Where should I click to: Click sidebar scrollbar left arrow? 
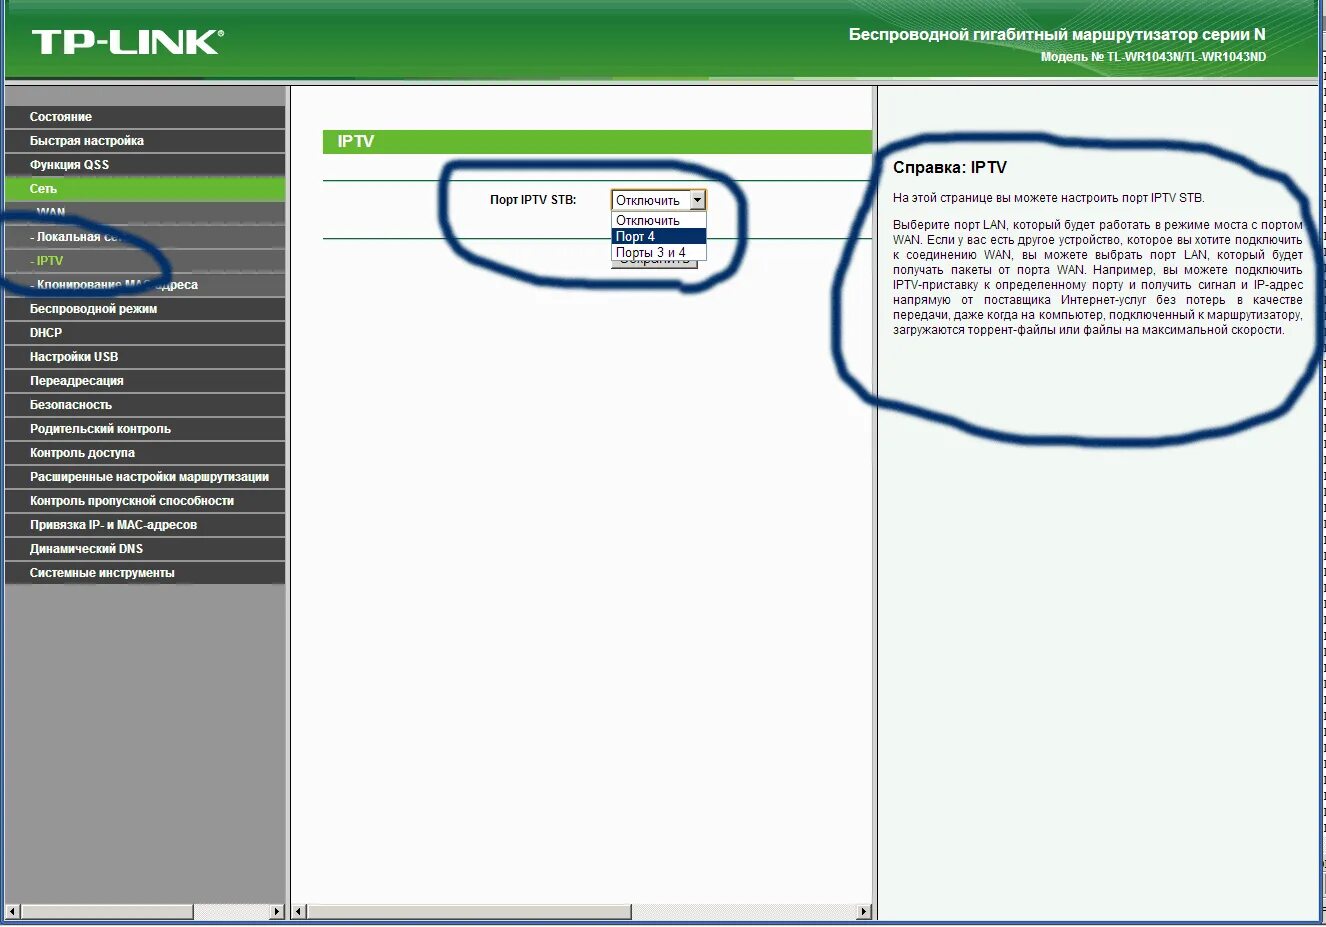13,912
